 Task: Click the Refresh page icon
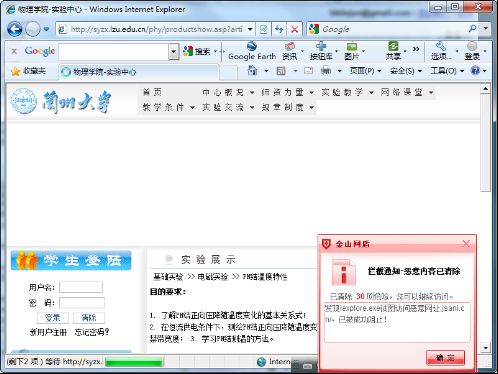(279, 29)
